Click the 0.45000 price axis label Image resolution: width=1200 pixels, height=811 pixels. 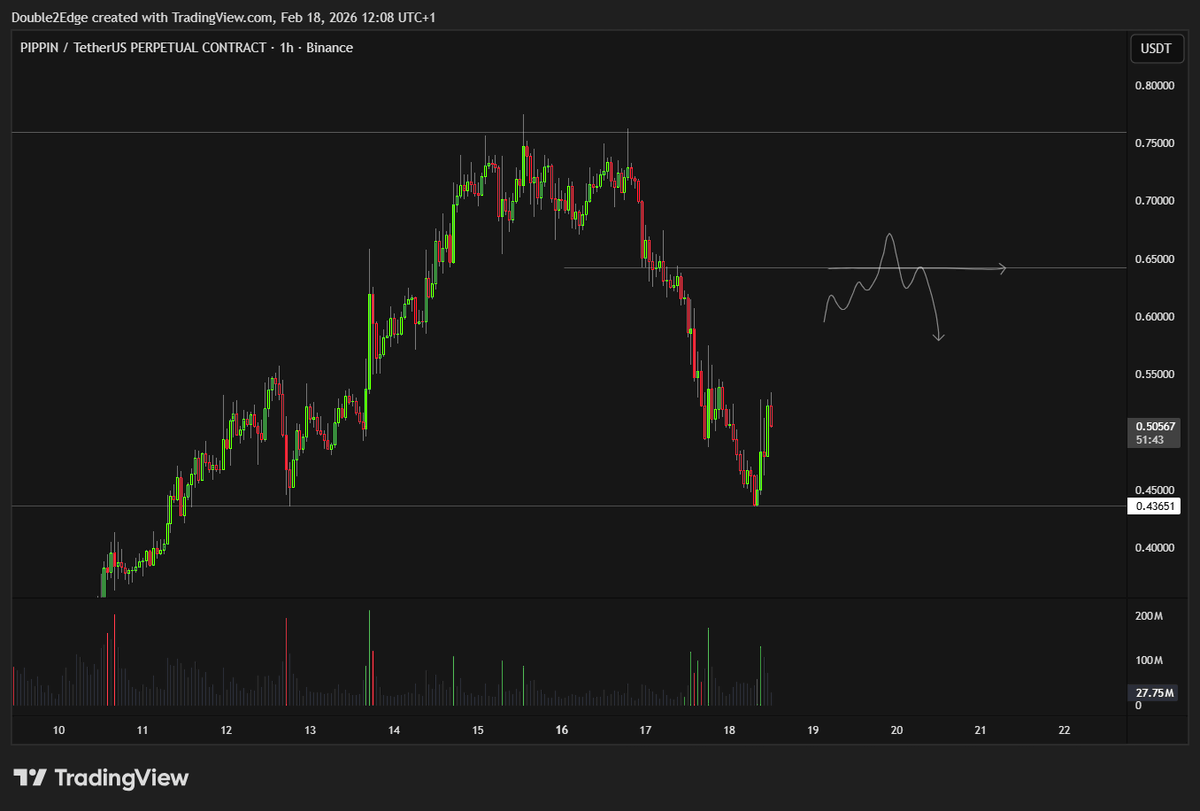[x=1155, y=490]
